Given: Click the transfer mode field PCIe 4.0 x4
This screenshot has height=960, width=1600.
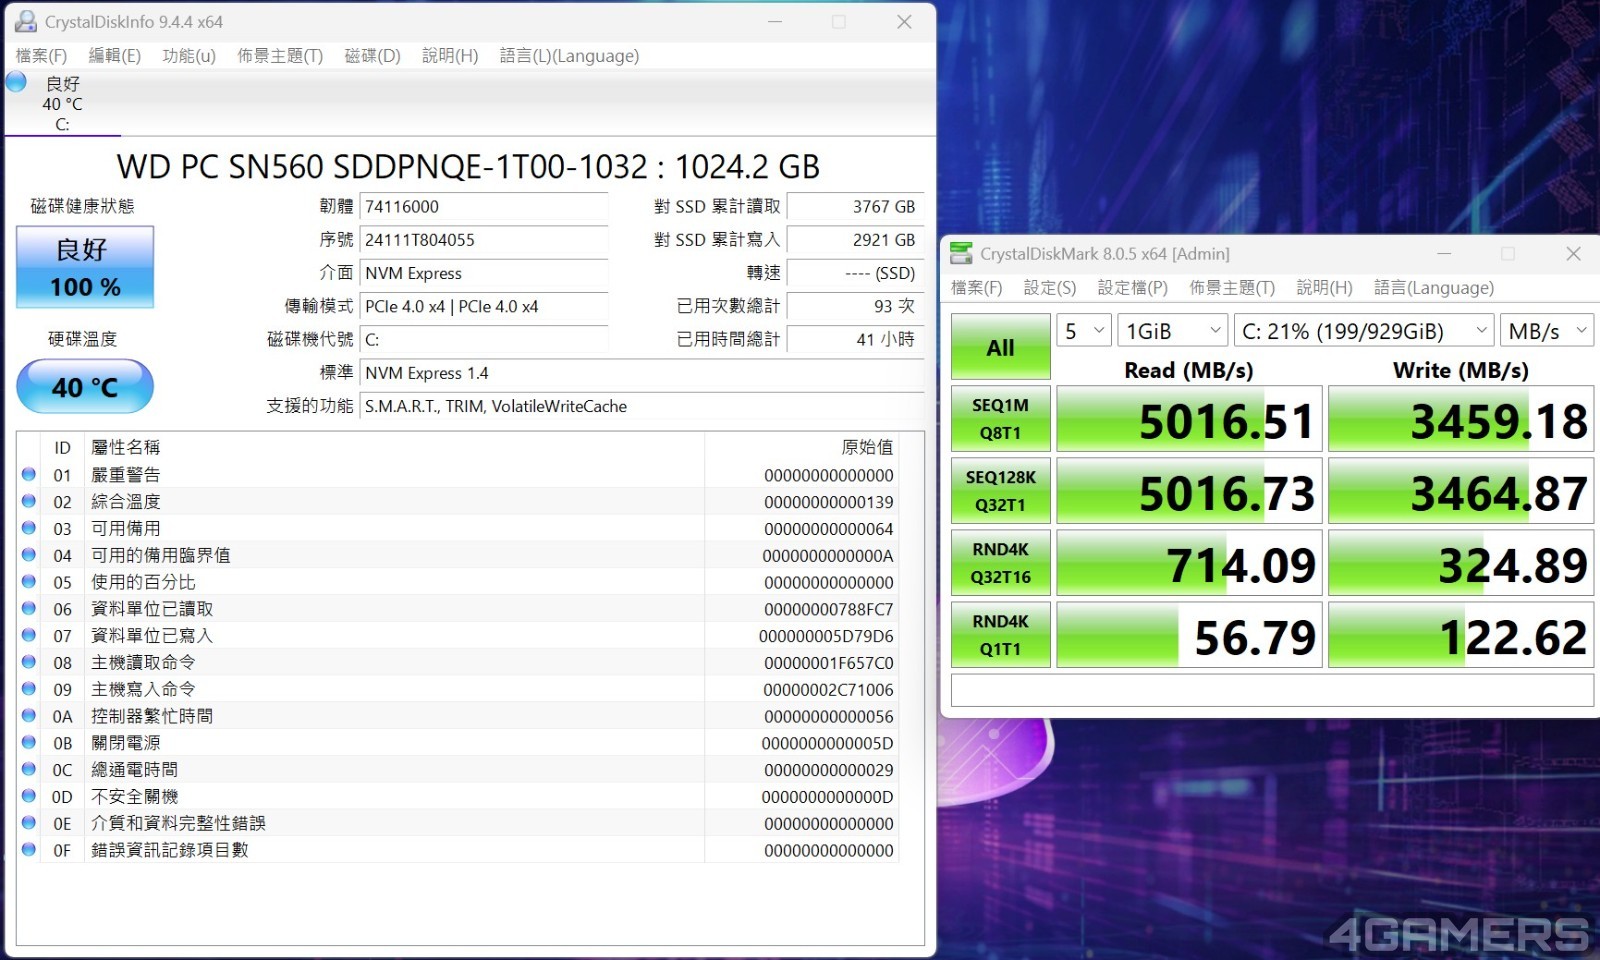Looking at the screenshot, I should point(484,306).
